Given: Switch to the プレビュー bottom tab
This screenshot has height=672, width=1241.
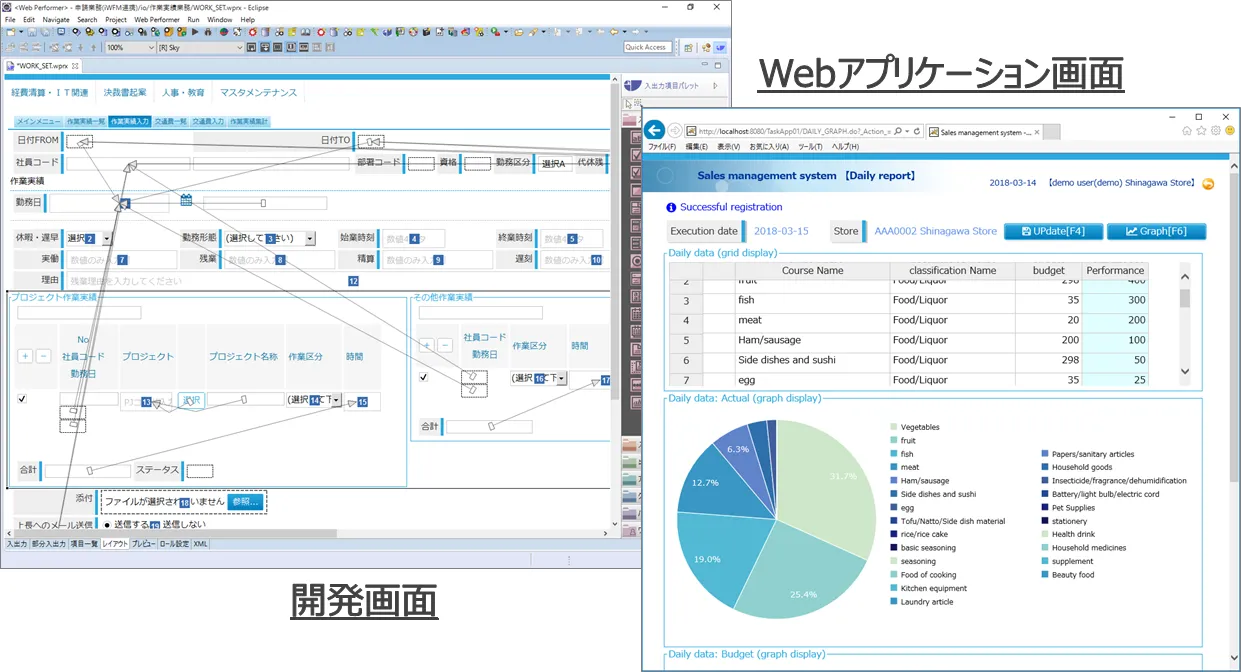Looking at the screenshot, I should click(x=143, y=544).
